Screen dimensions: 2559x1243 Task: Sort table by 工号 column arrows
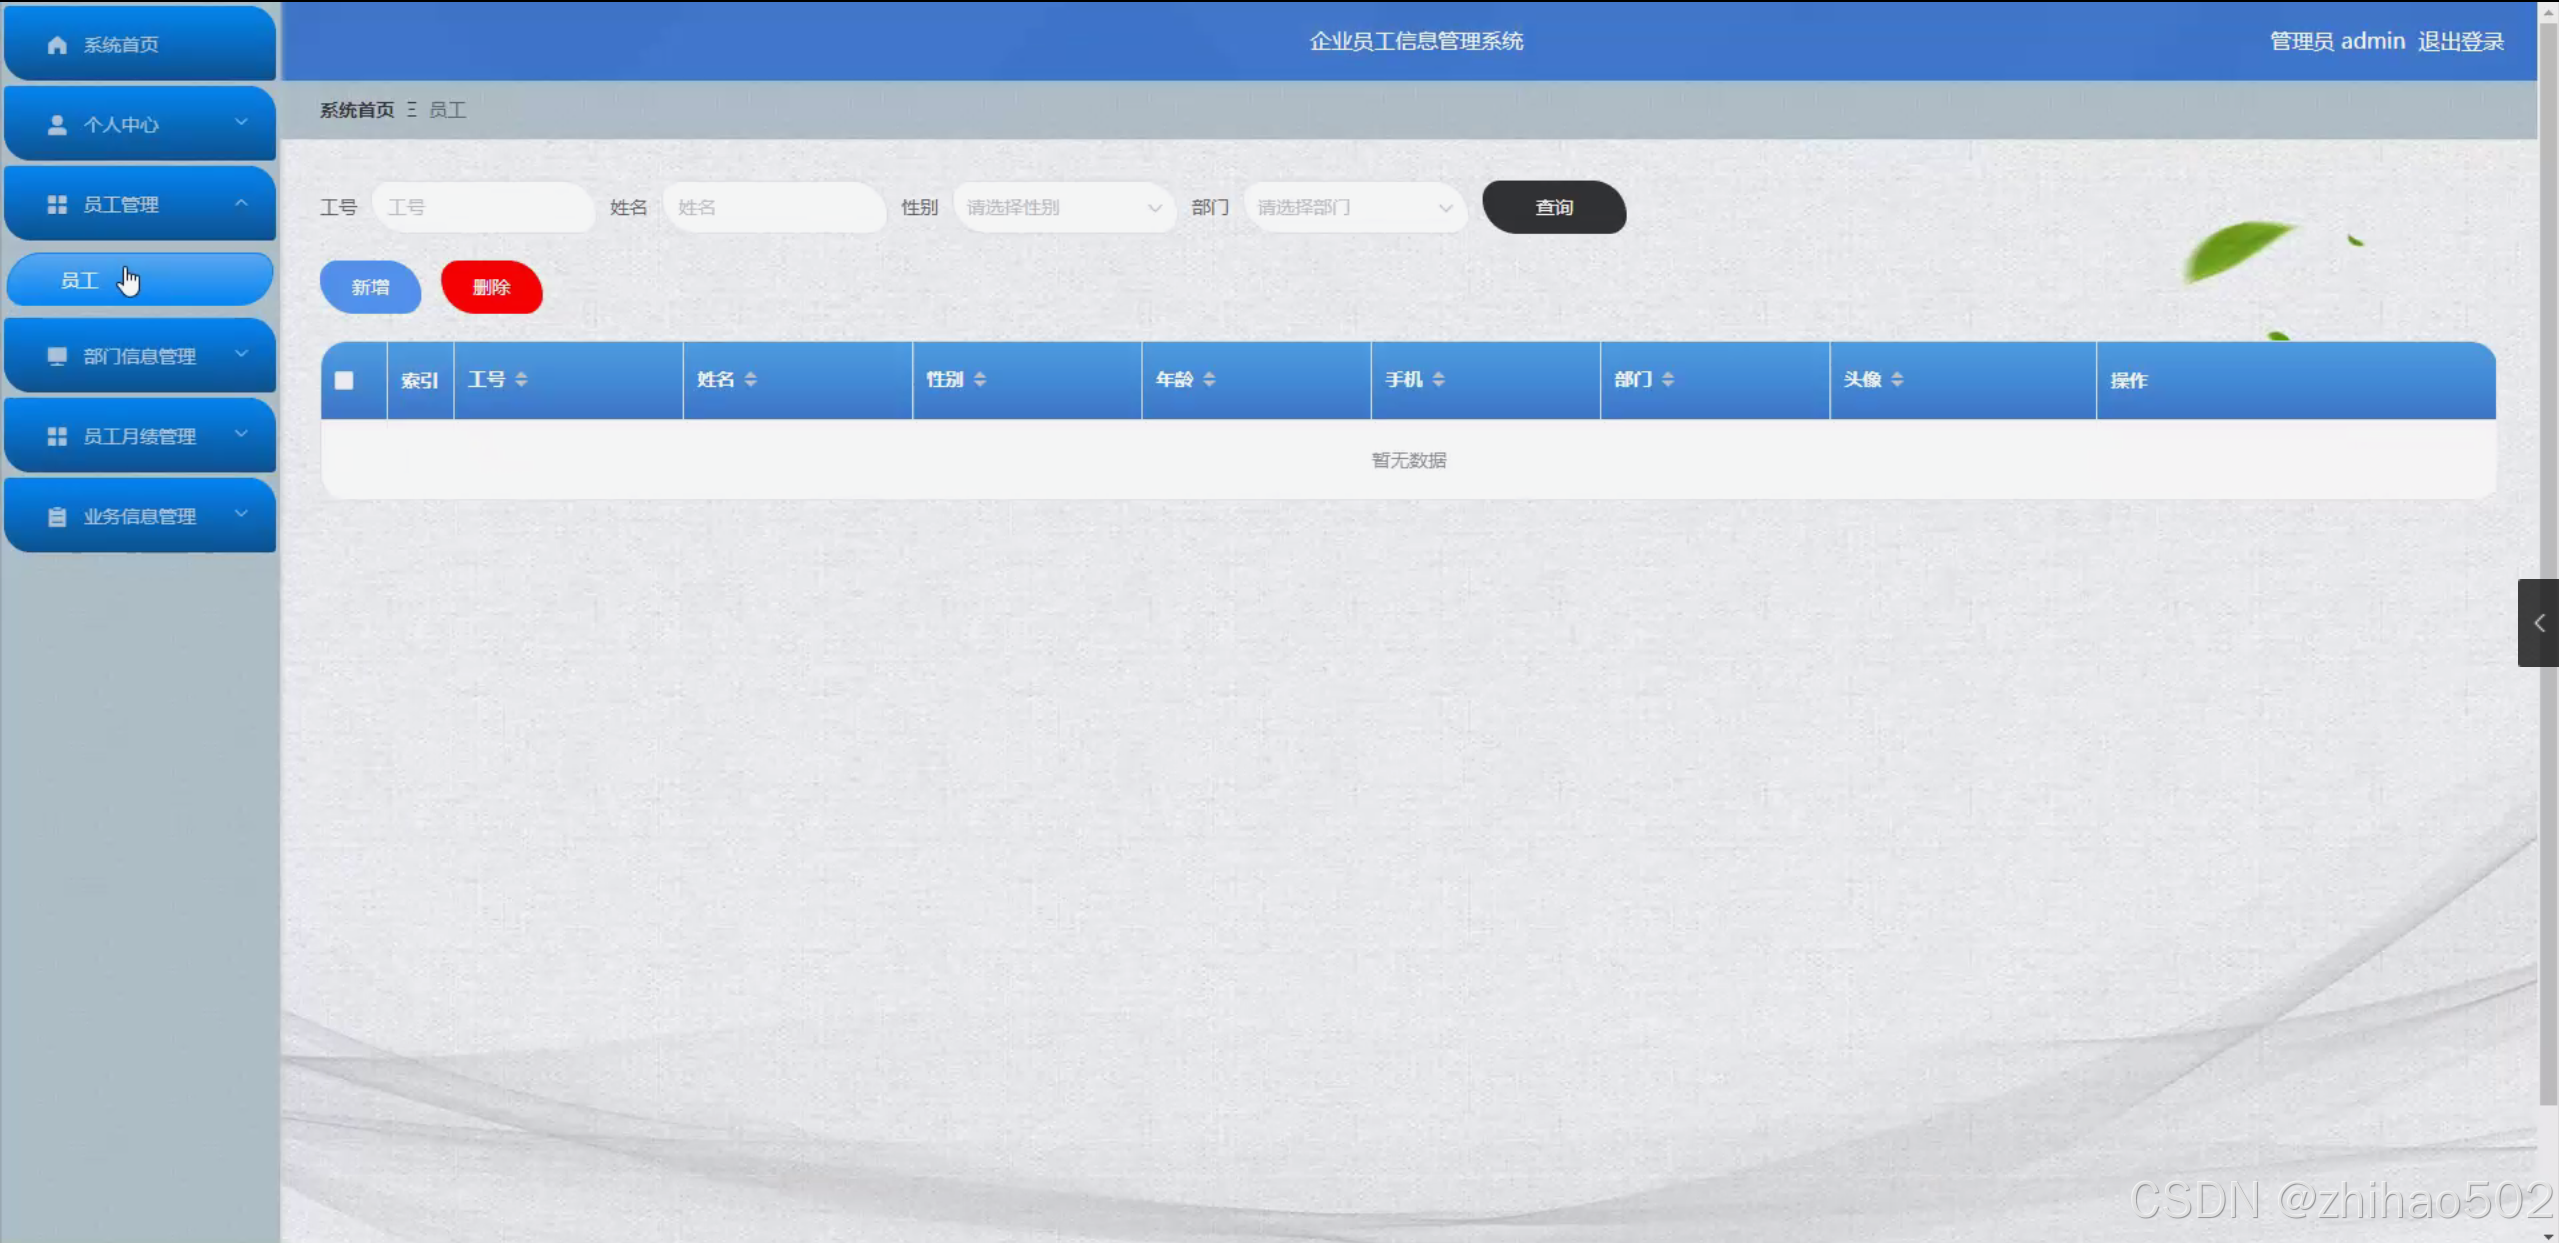[x=521, y=380]
